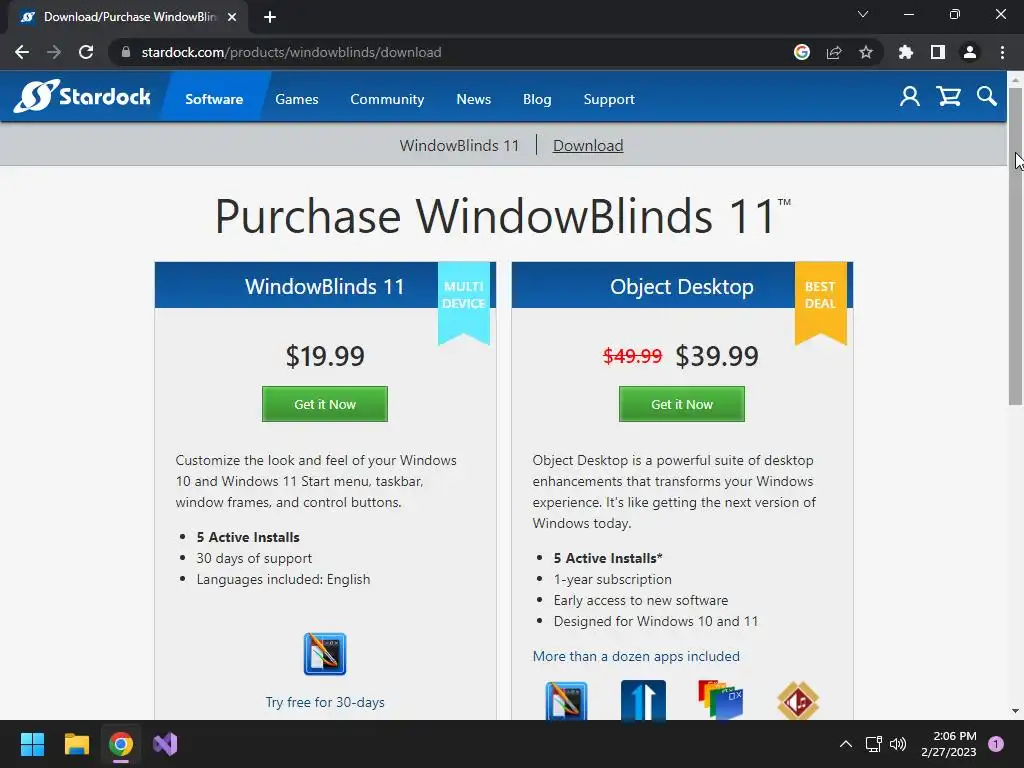Click the Google icon in address bar
Screen dimensions: 1024x768
802,52
